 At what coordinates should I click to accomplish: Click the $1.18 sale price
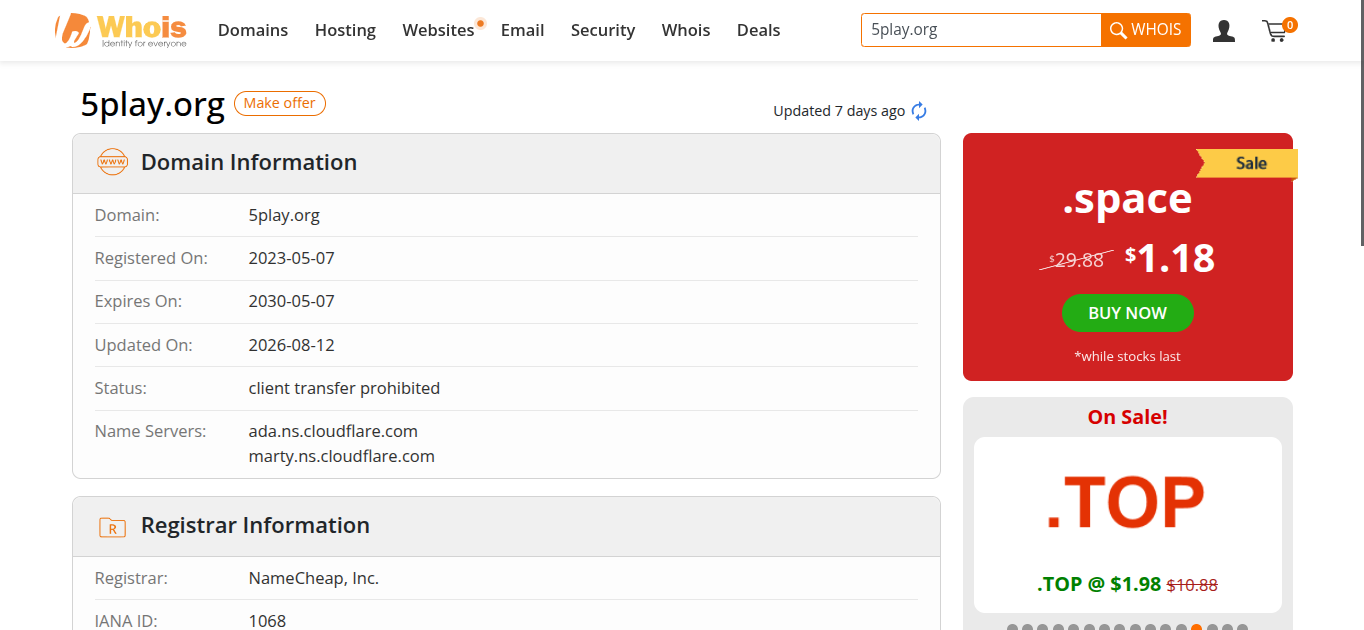click(x=1170, y=258)
